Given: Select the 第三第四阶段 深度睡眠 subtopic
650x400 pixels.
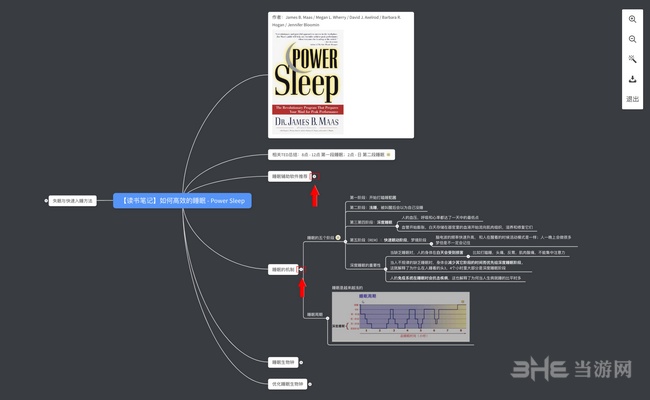Looking at the screenshot, I should click(371, 222).
